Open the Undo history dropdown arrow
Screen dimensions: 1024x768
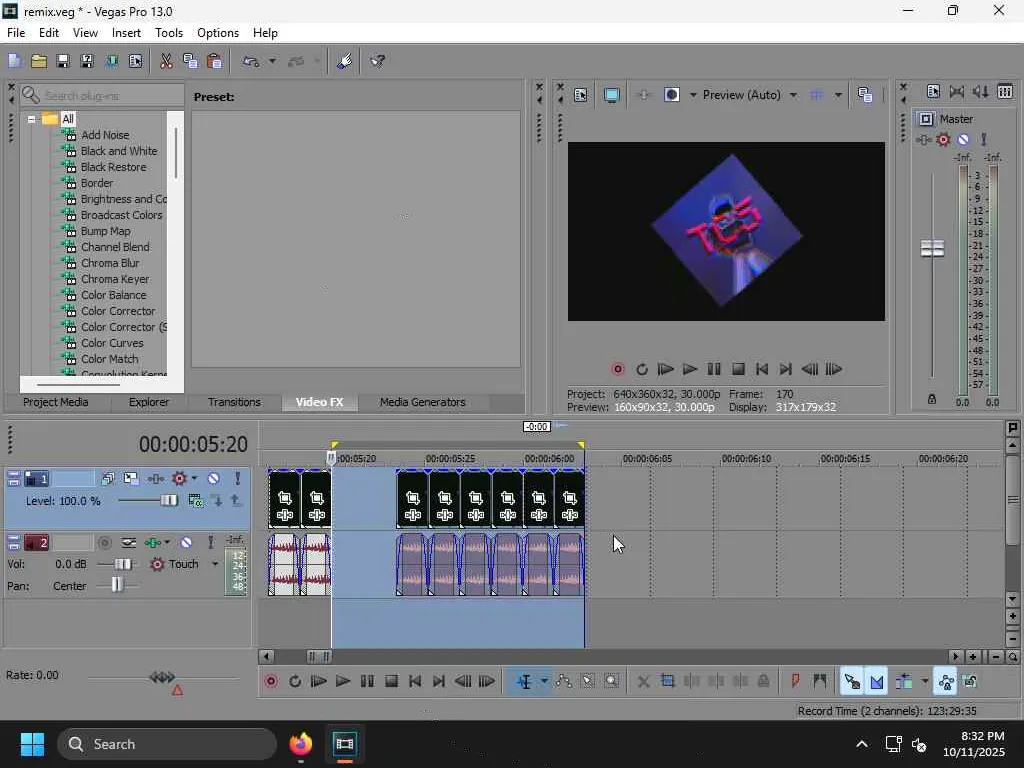(272, 61)
